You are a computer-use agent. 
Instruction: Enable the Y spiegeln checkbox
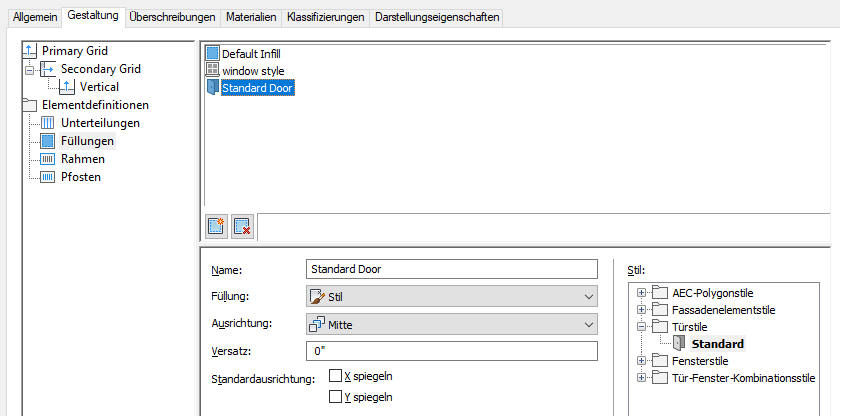tap(335, 397)
